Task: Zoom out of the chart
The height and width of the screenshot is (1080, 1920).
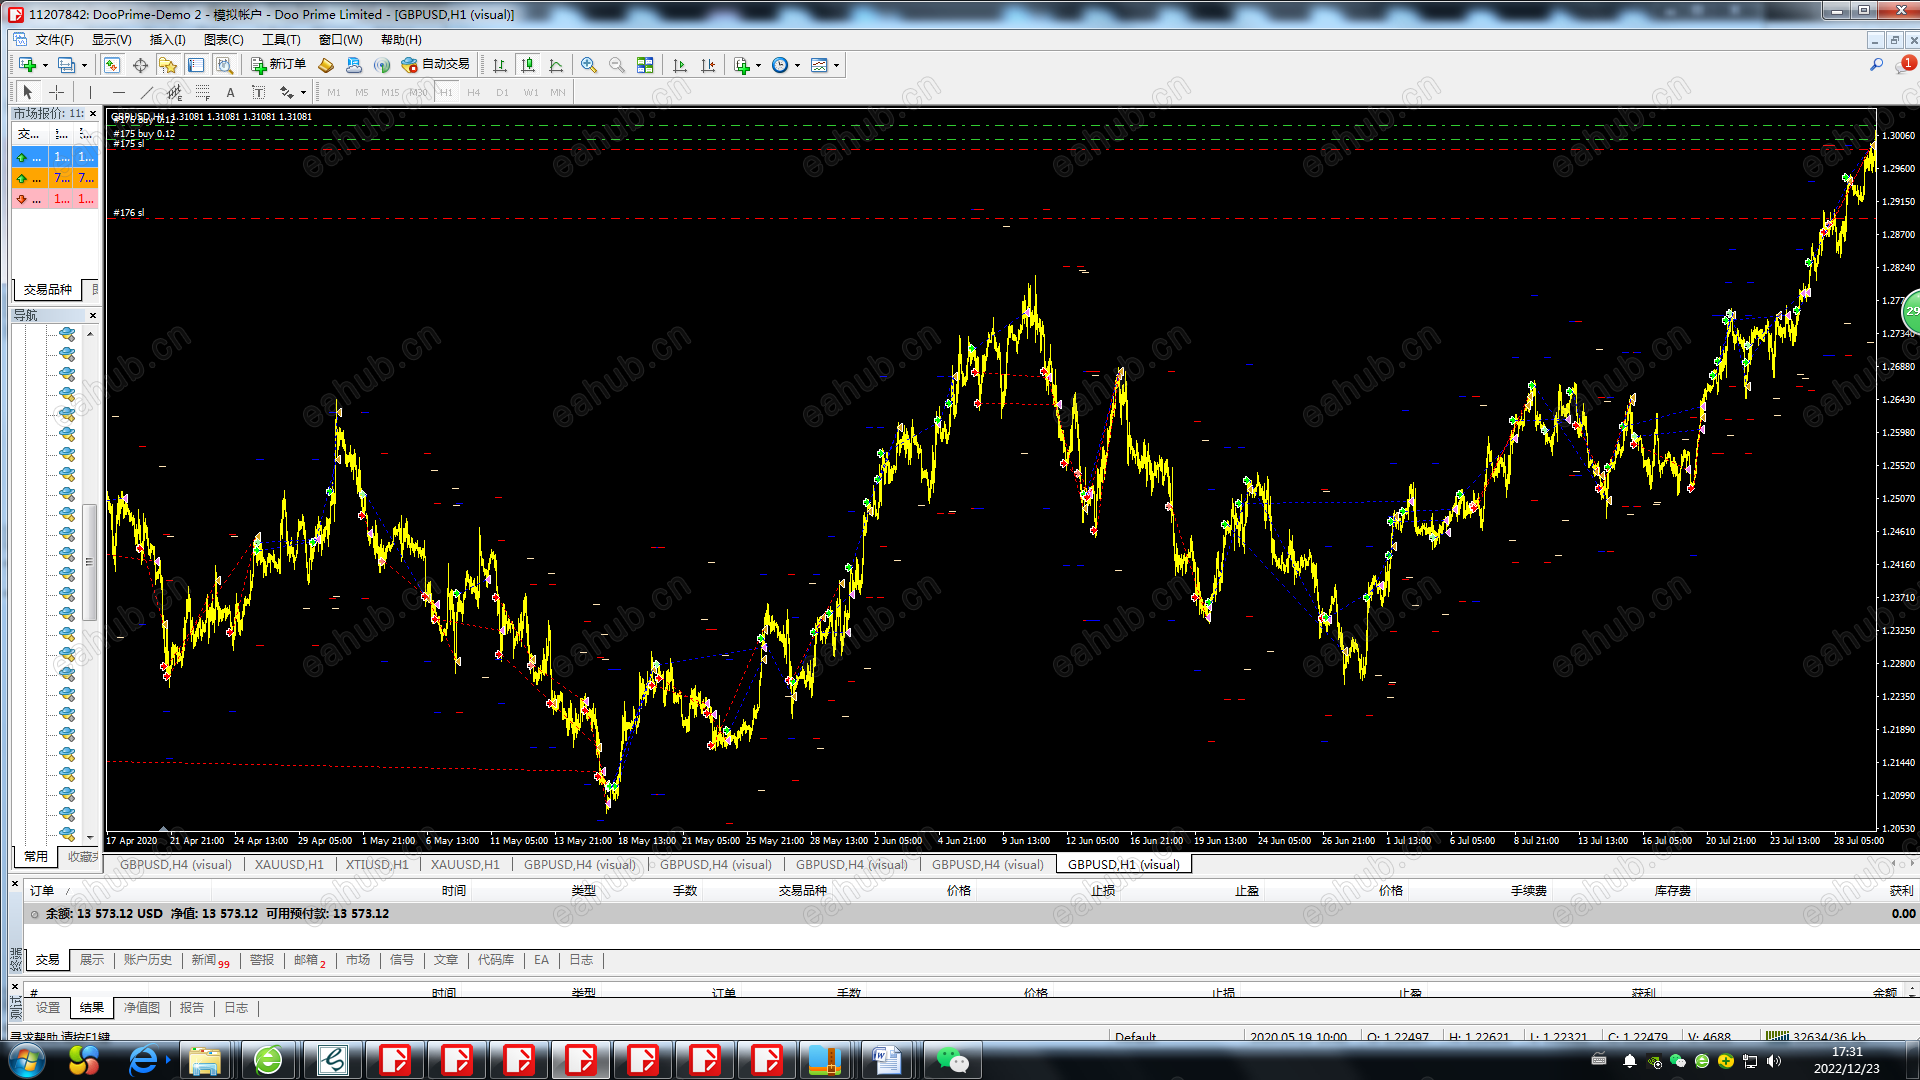Action: pyautogui.click(x=617, y=65)
